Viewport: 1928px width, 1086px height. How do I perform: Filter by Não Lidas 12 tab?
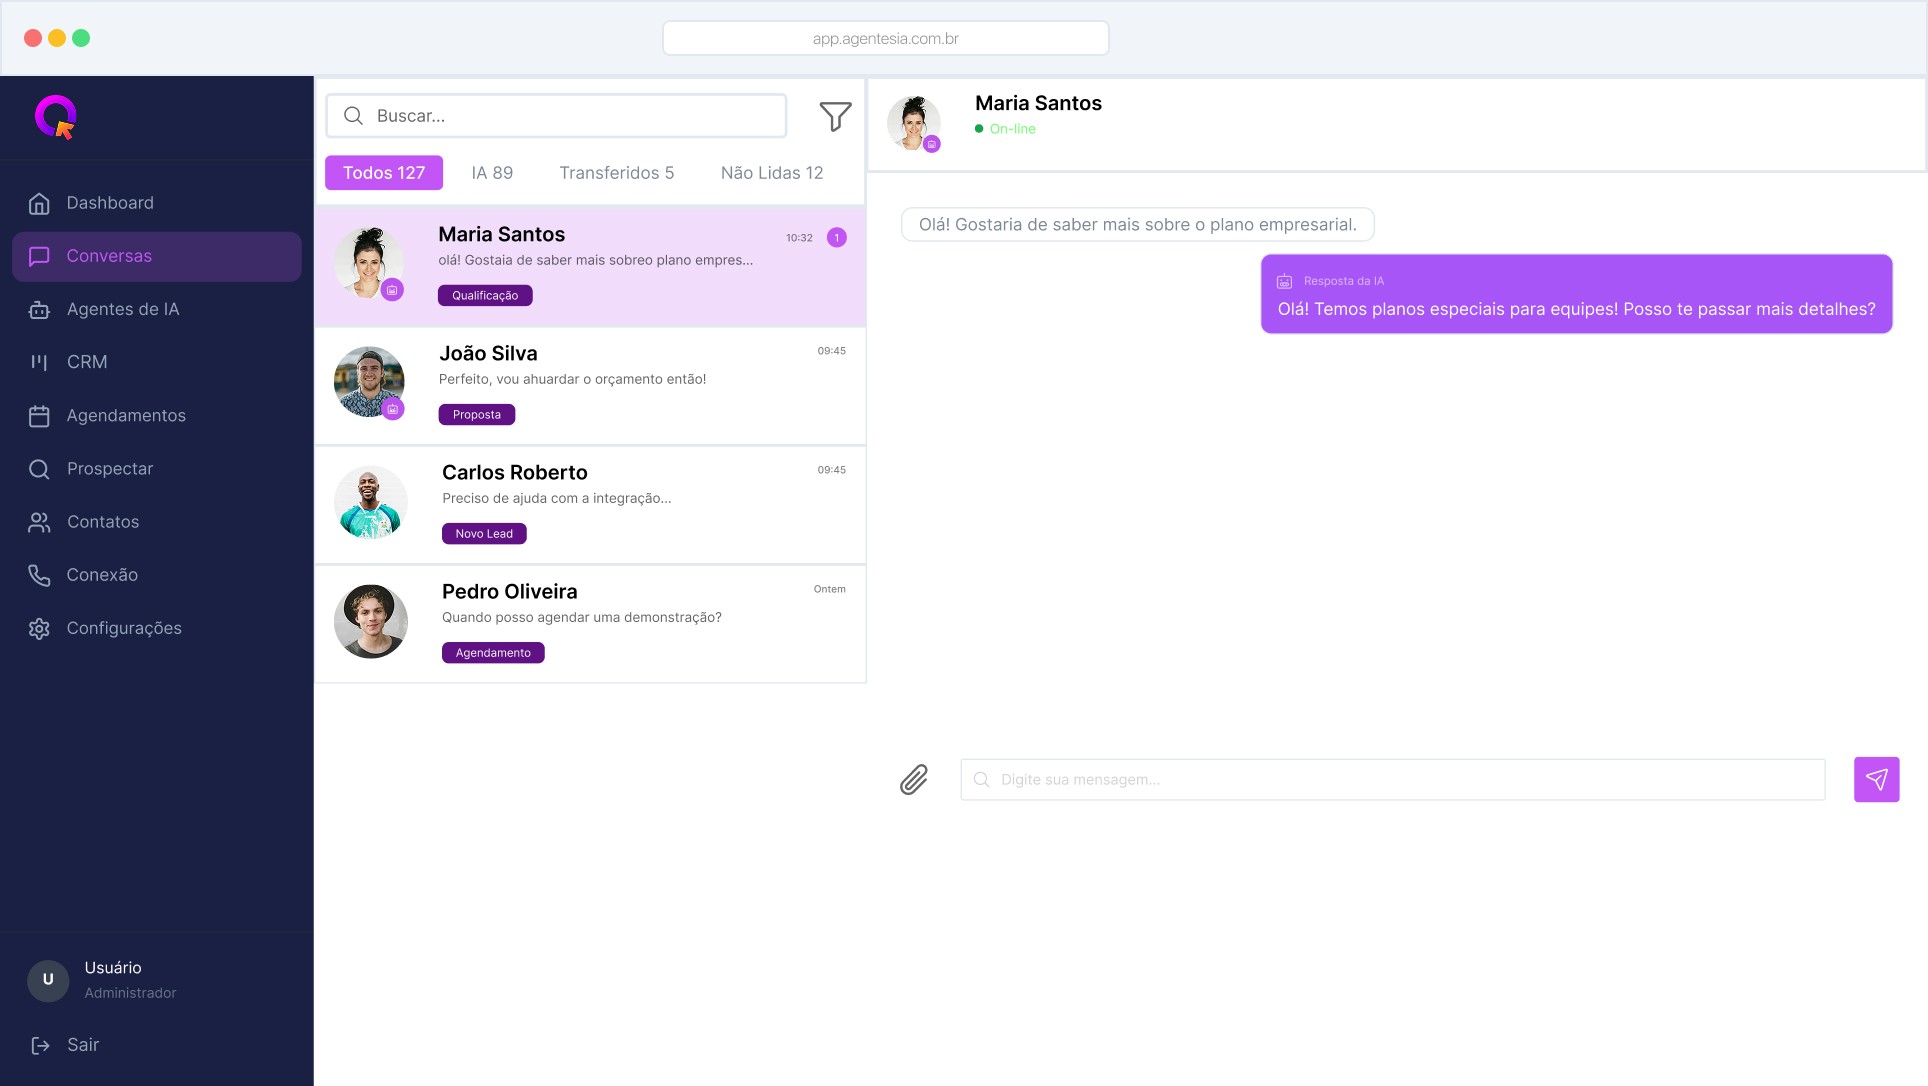[771, 173]
